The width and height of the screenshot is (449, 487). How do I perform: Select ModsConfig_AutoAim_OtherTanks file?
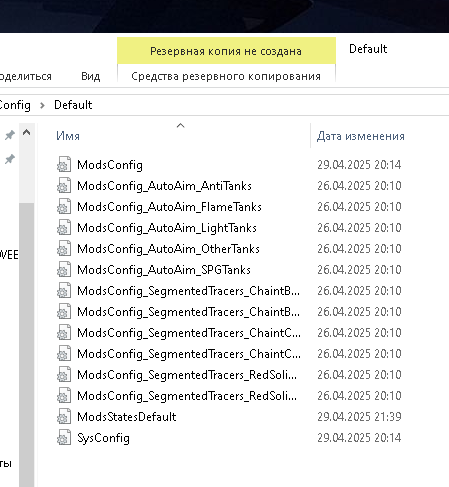168,249
